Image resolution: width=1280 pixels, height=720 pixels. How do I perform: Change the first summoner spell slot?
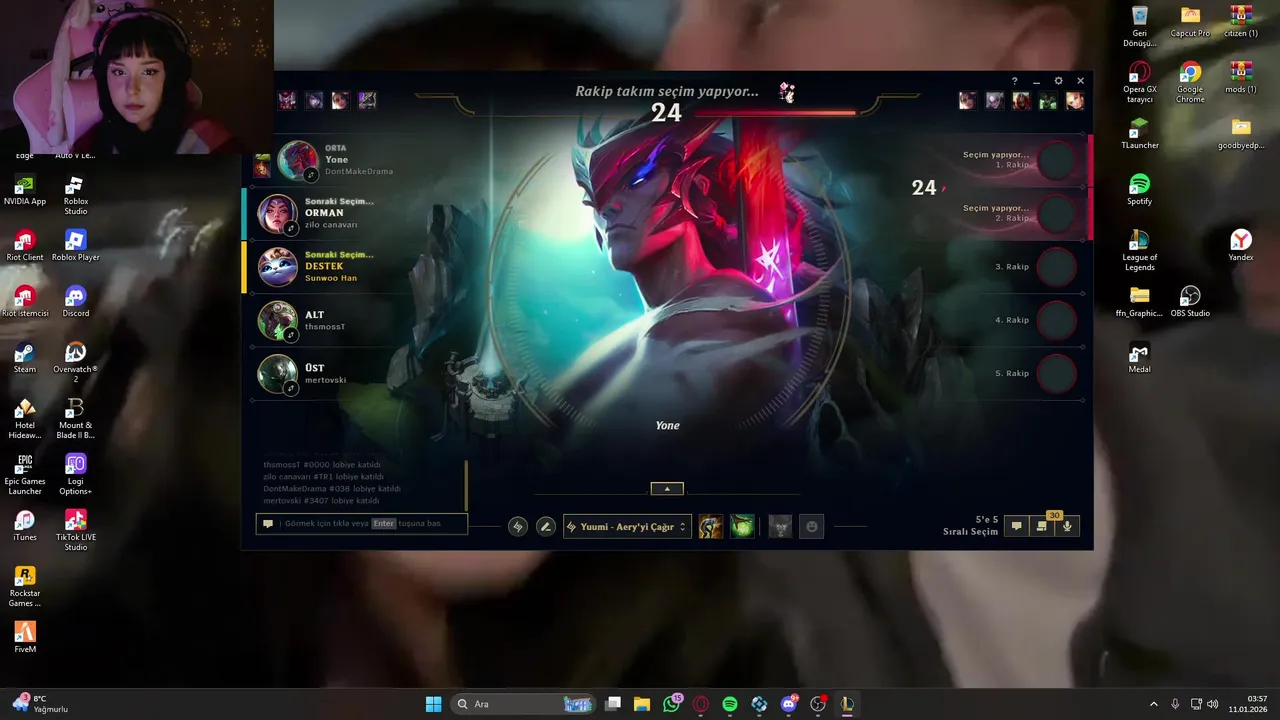click(x=710, y=526)
